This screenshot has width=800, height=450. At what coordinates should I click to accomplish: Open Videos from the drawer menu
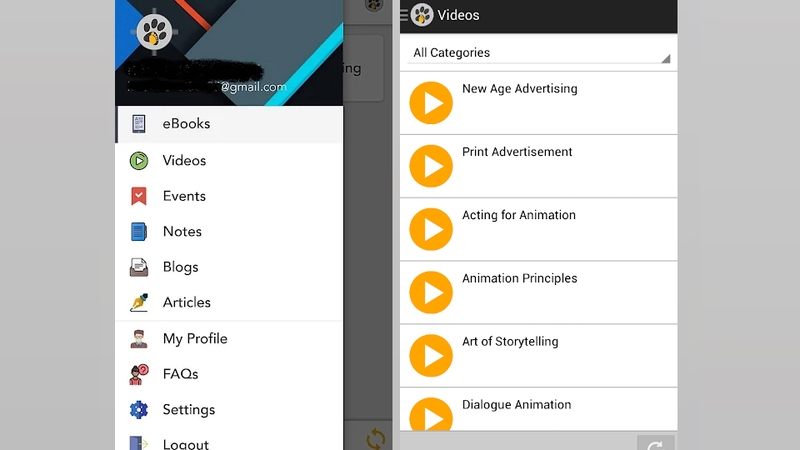coord(230,161)
